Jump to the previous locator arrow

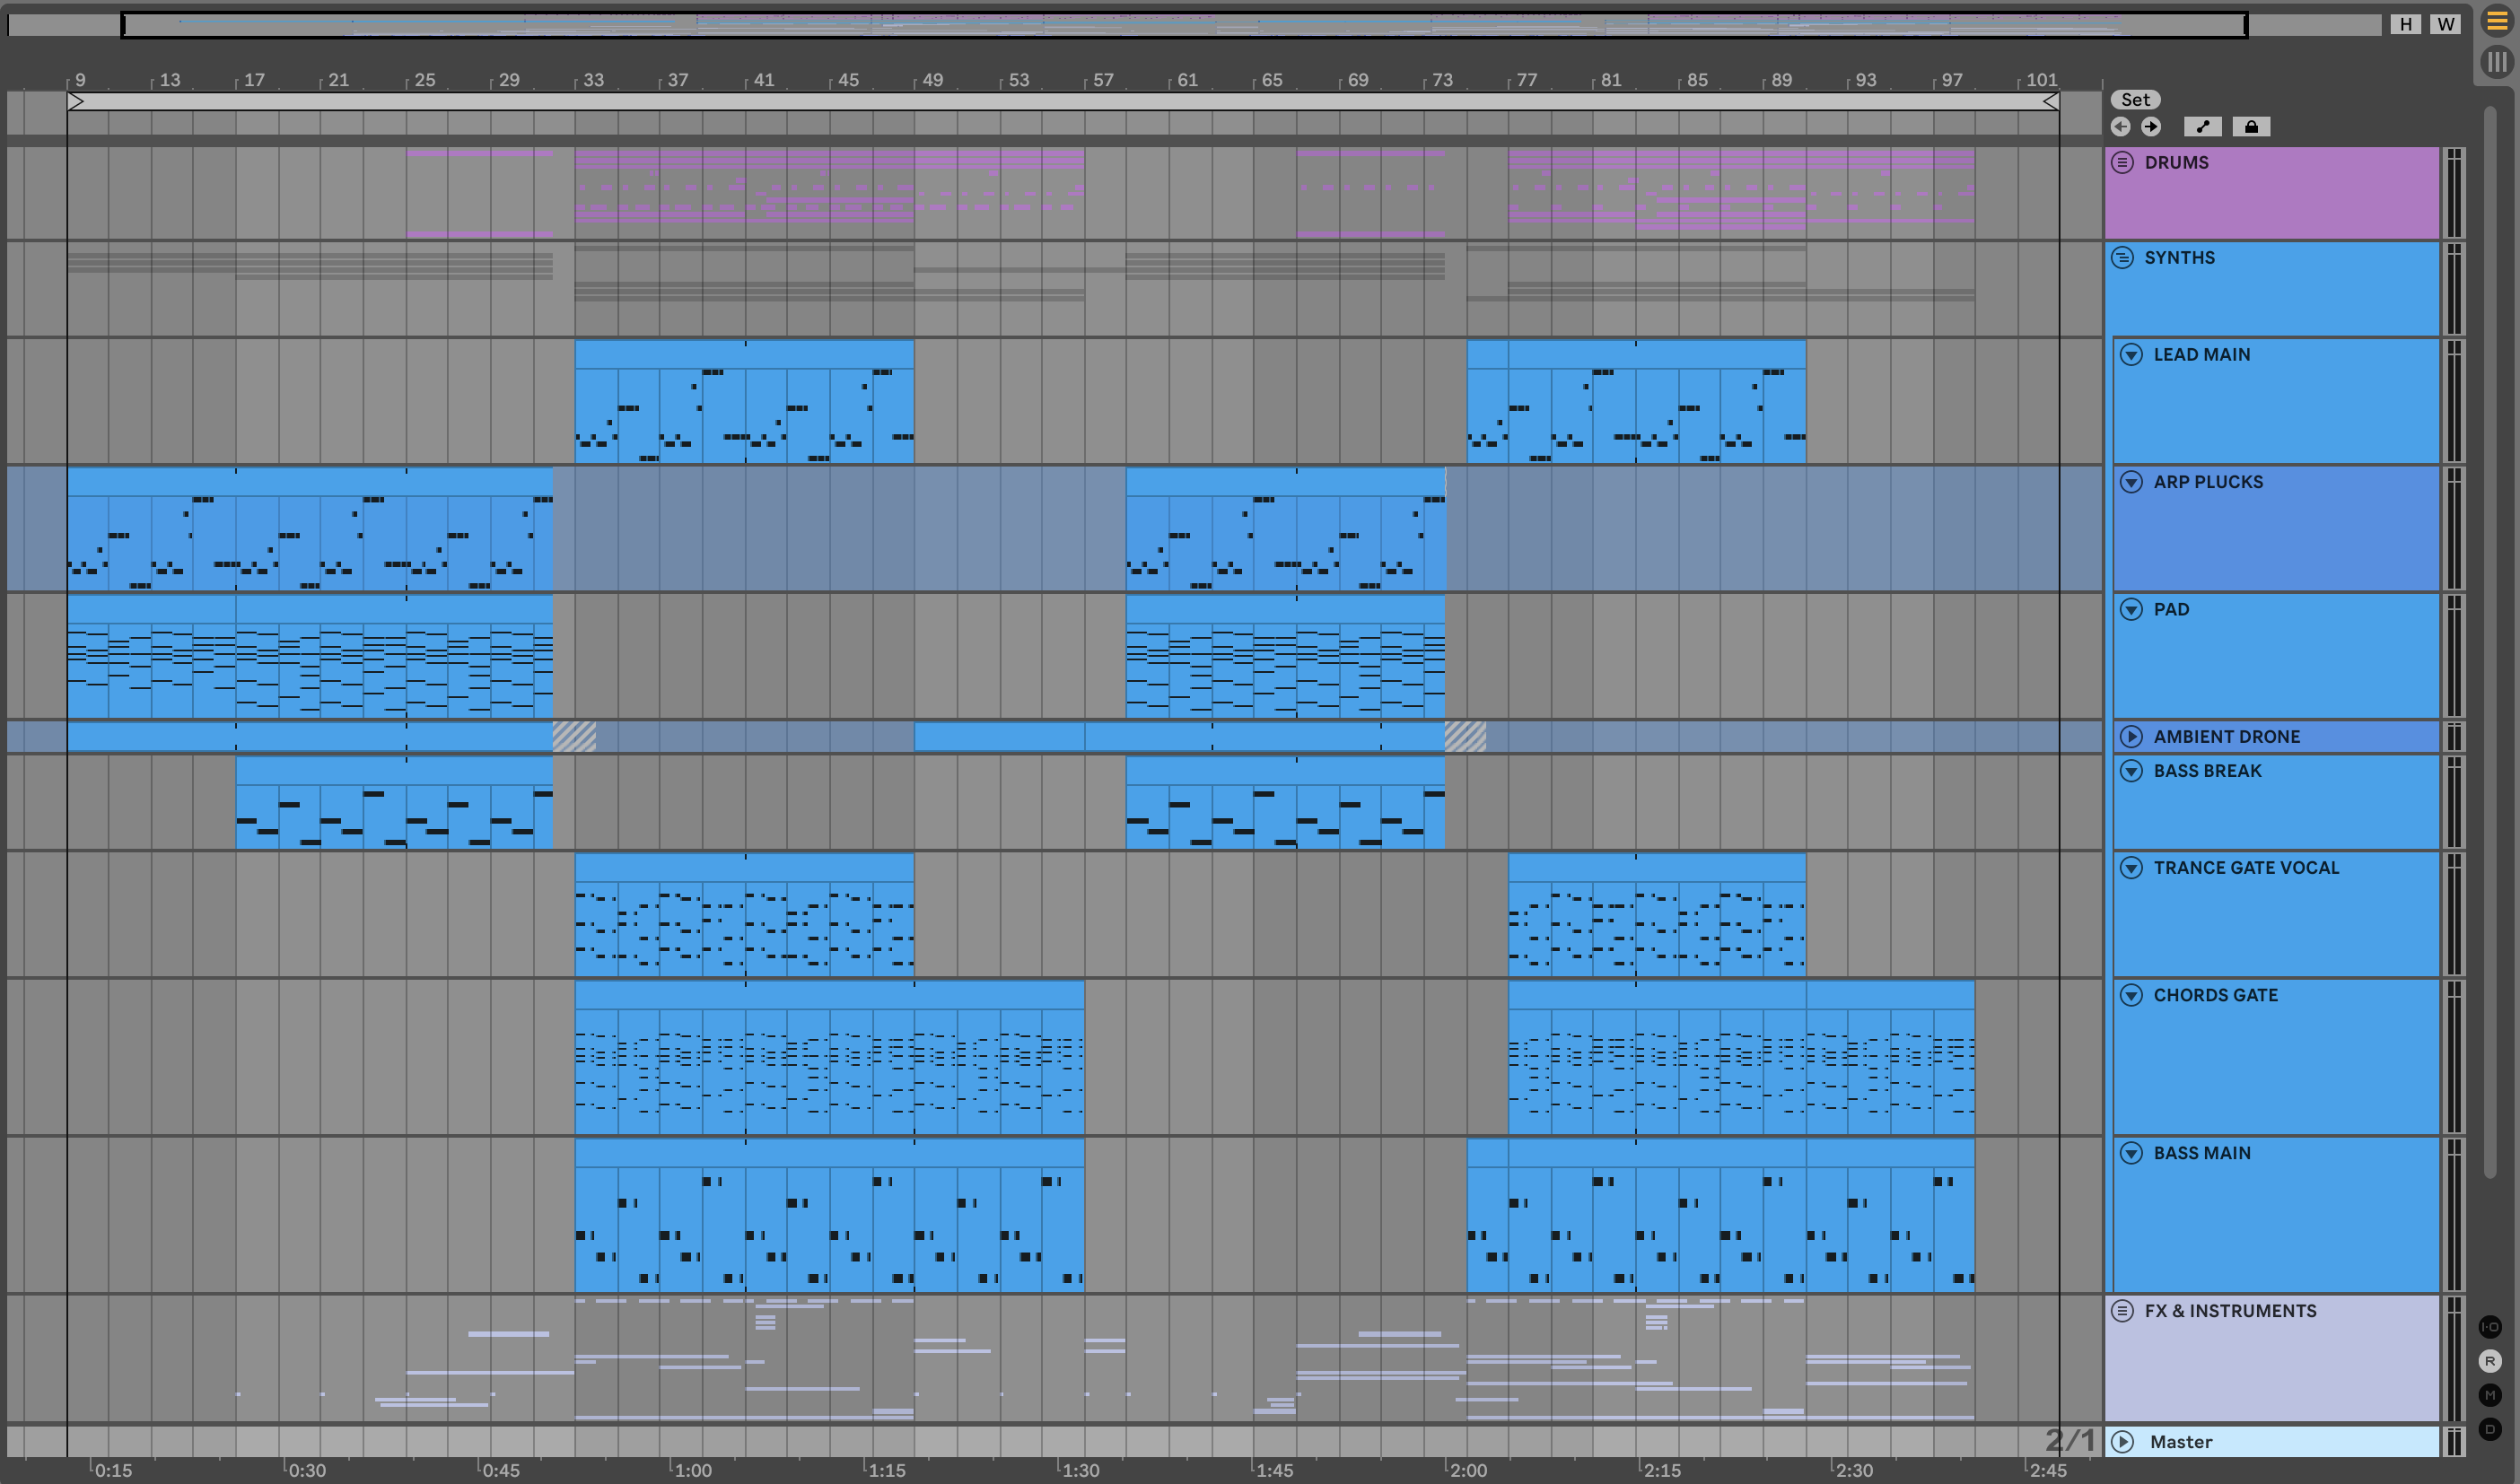(x=2120, y=126)
